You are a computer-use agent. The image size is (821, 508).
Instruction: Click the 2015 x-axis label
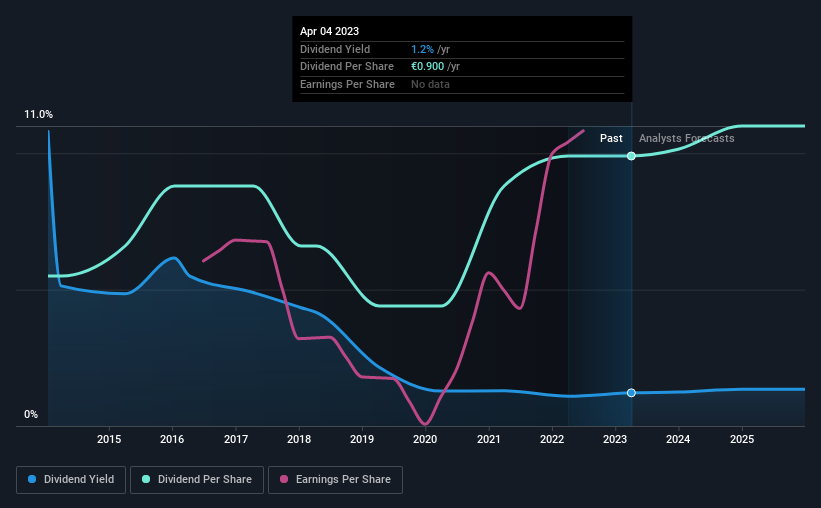109,439
